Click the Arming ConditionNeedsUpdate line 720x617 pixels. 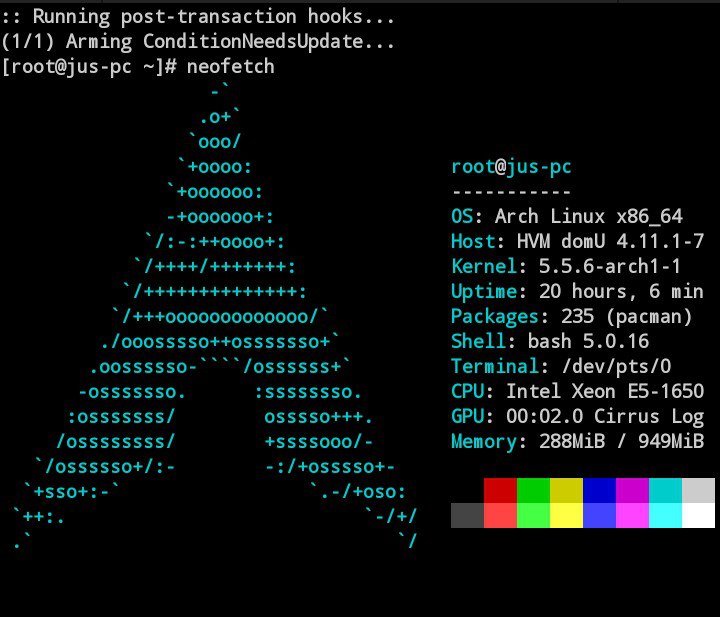pyautogui.click(x=197, y=42)
